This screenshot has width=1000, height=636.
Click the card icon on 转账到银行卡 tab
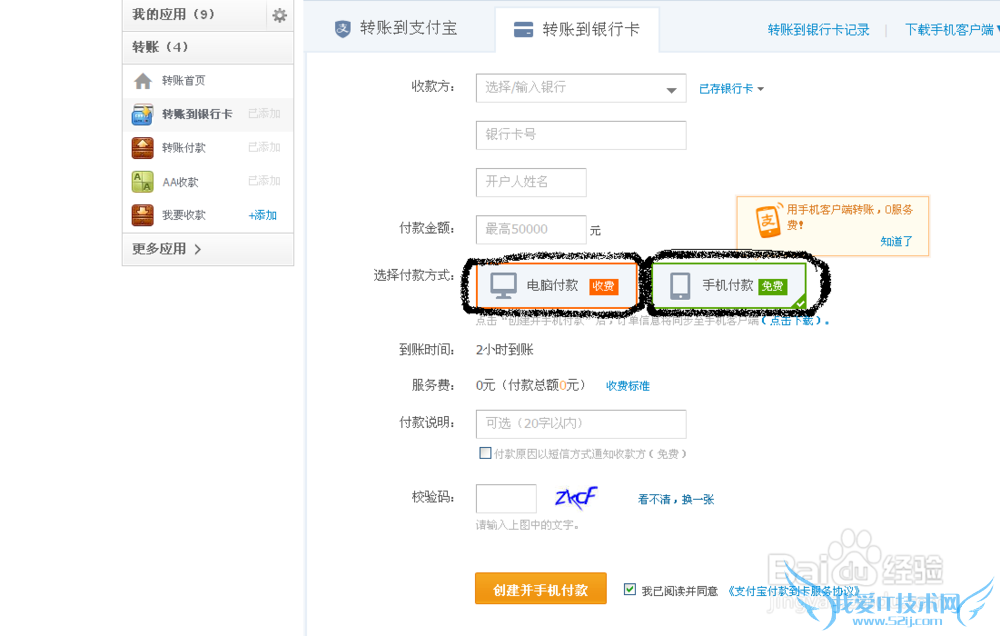[524, 29]
